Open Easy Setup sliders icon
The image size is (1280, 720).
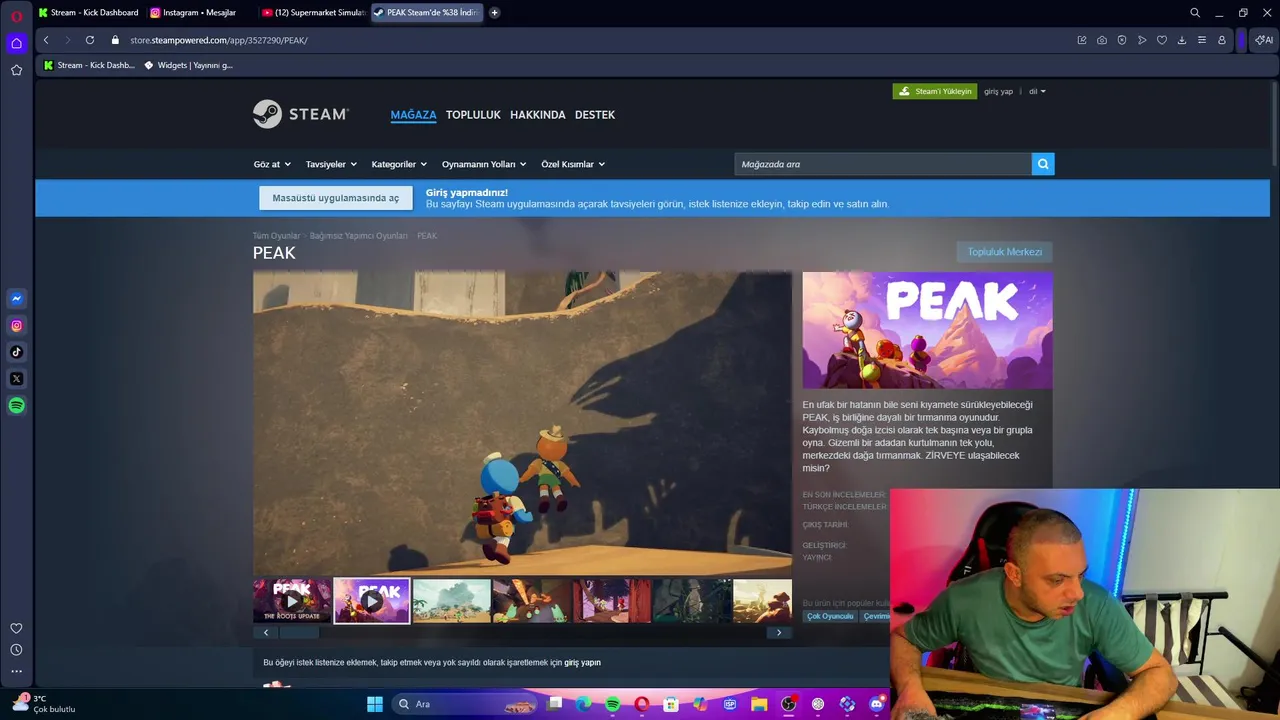tap(1202, 40)
